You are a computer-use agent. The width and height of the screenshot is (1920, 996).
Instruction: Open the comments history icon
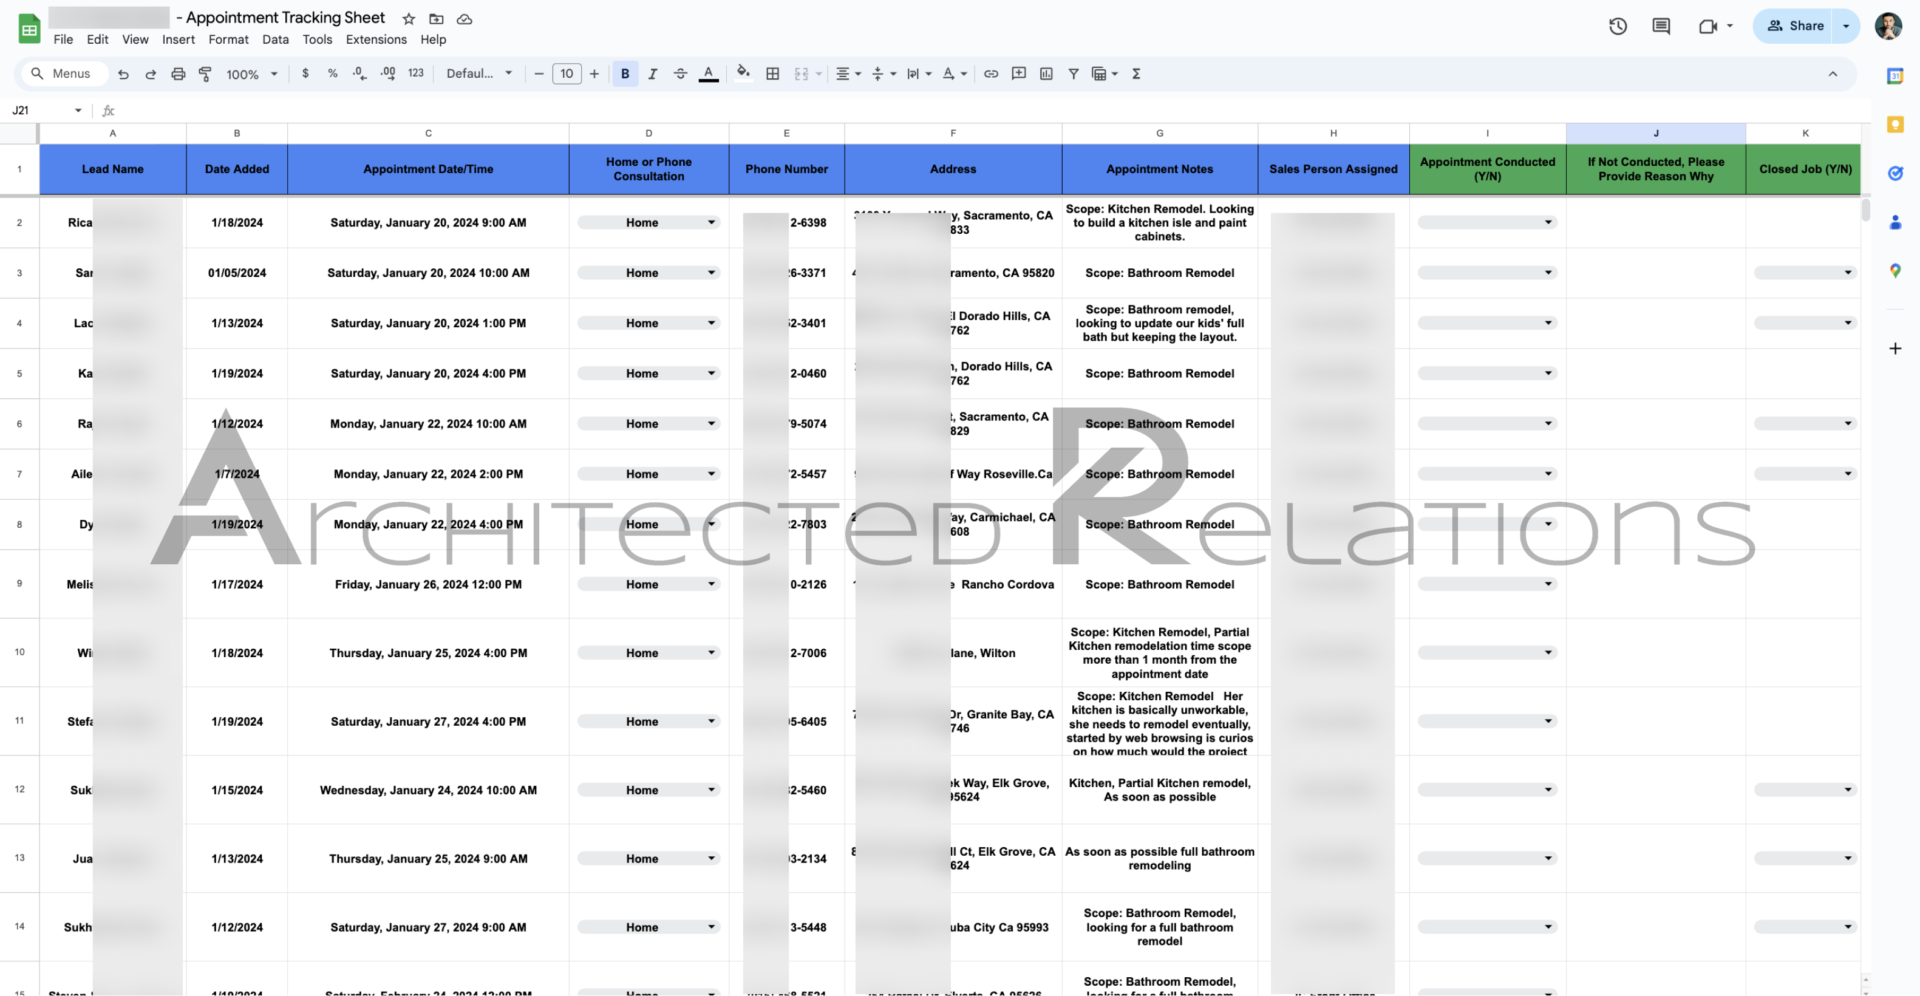tap(1661, 26)
